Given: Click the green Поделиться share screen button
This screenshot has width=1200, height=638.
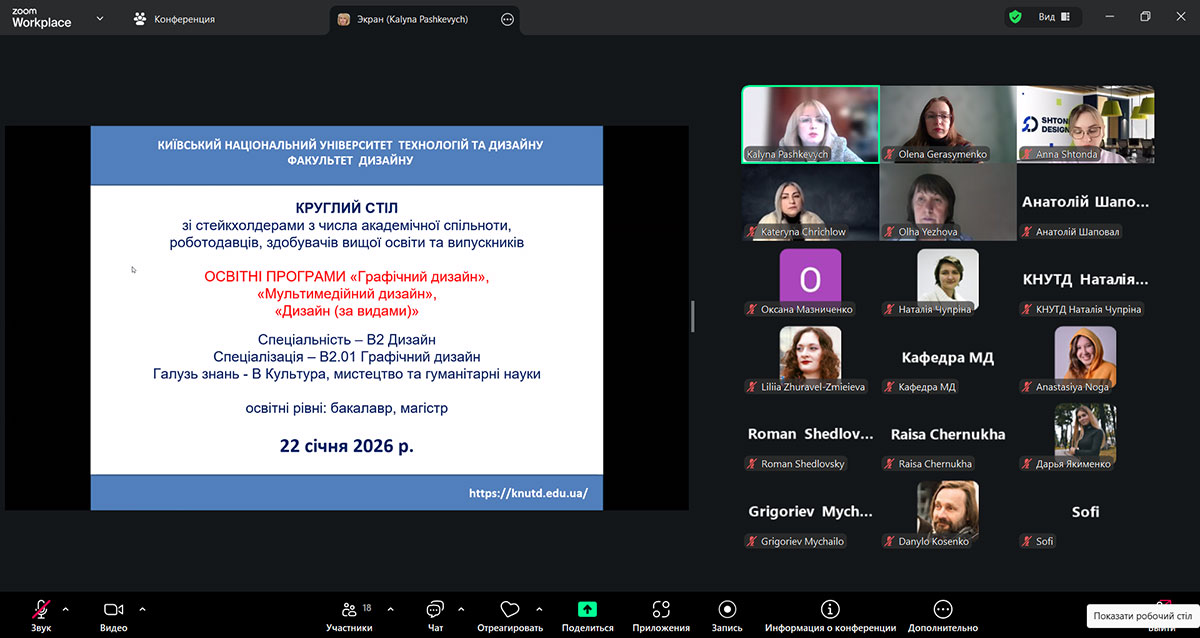Looking at the screenshot, I should click(587, 609).
